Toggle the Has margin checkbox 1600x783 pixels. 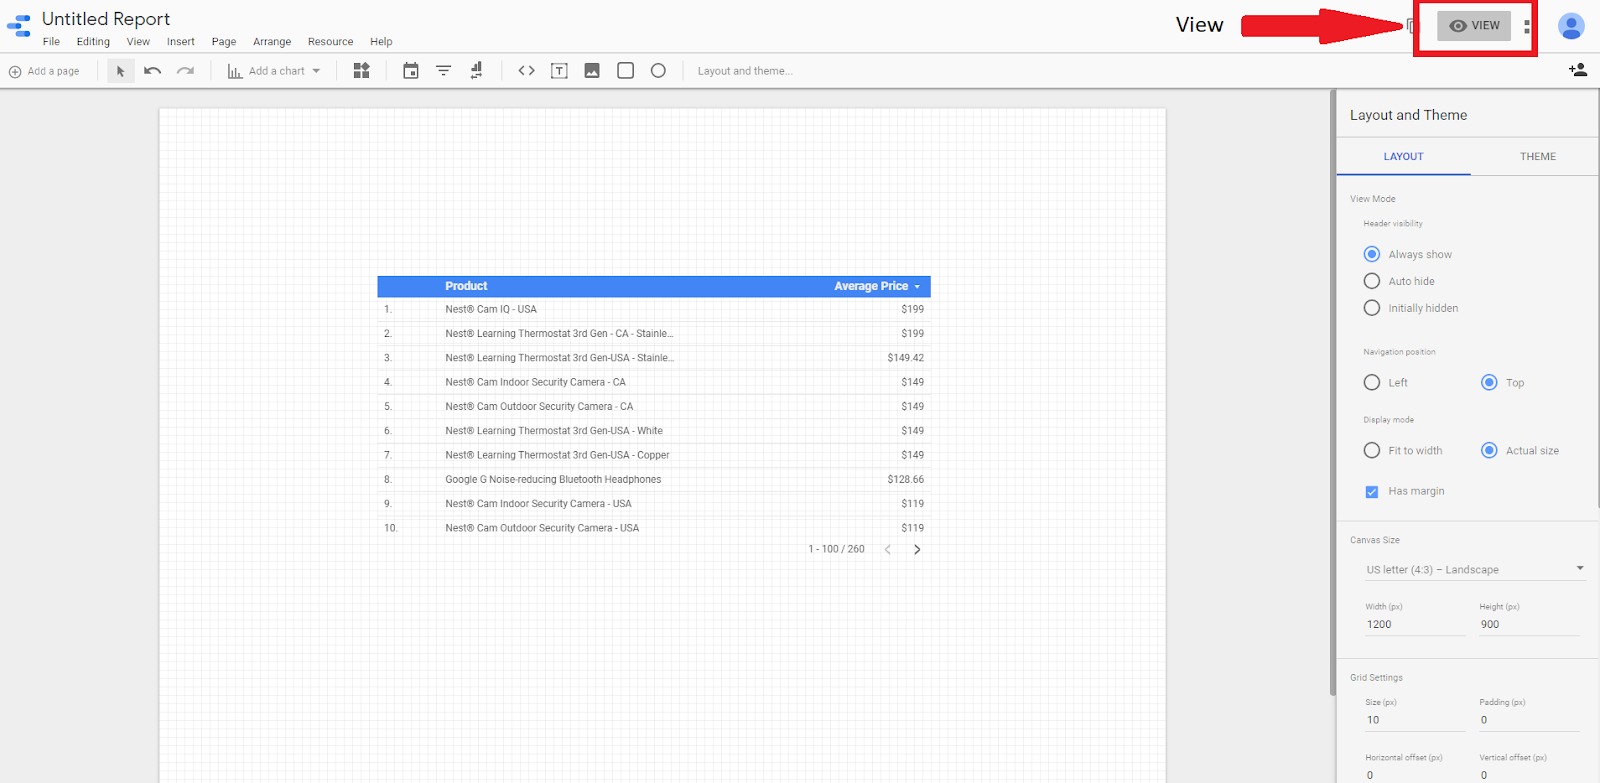coord(1372,491)
